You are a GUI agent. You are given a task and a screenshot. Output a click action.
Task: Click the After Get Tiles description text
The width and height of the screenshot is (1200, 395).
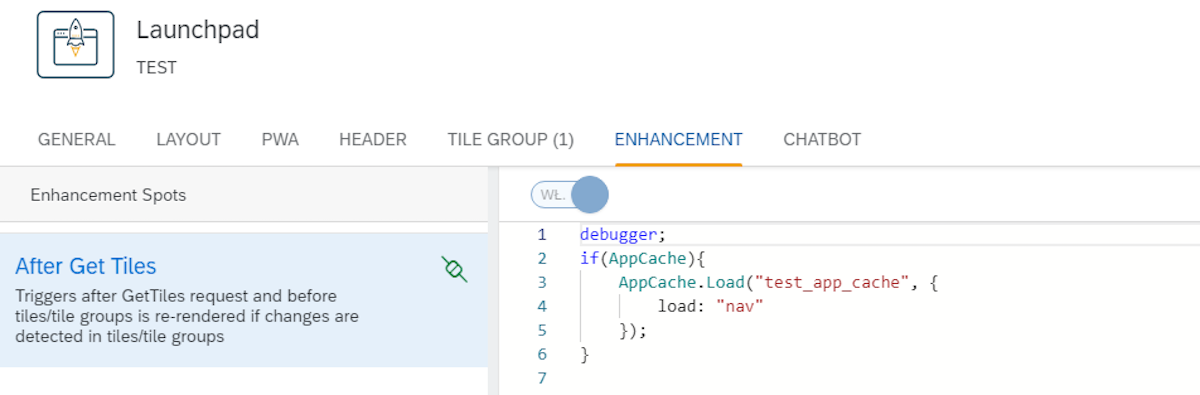coord(187,316)
